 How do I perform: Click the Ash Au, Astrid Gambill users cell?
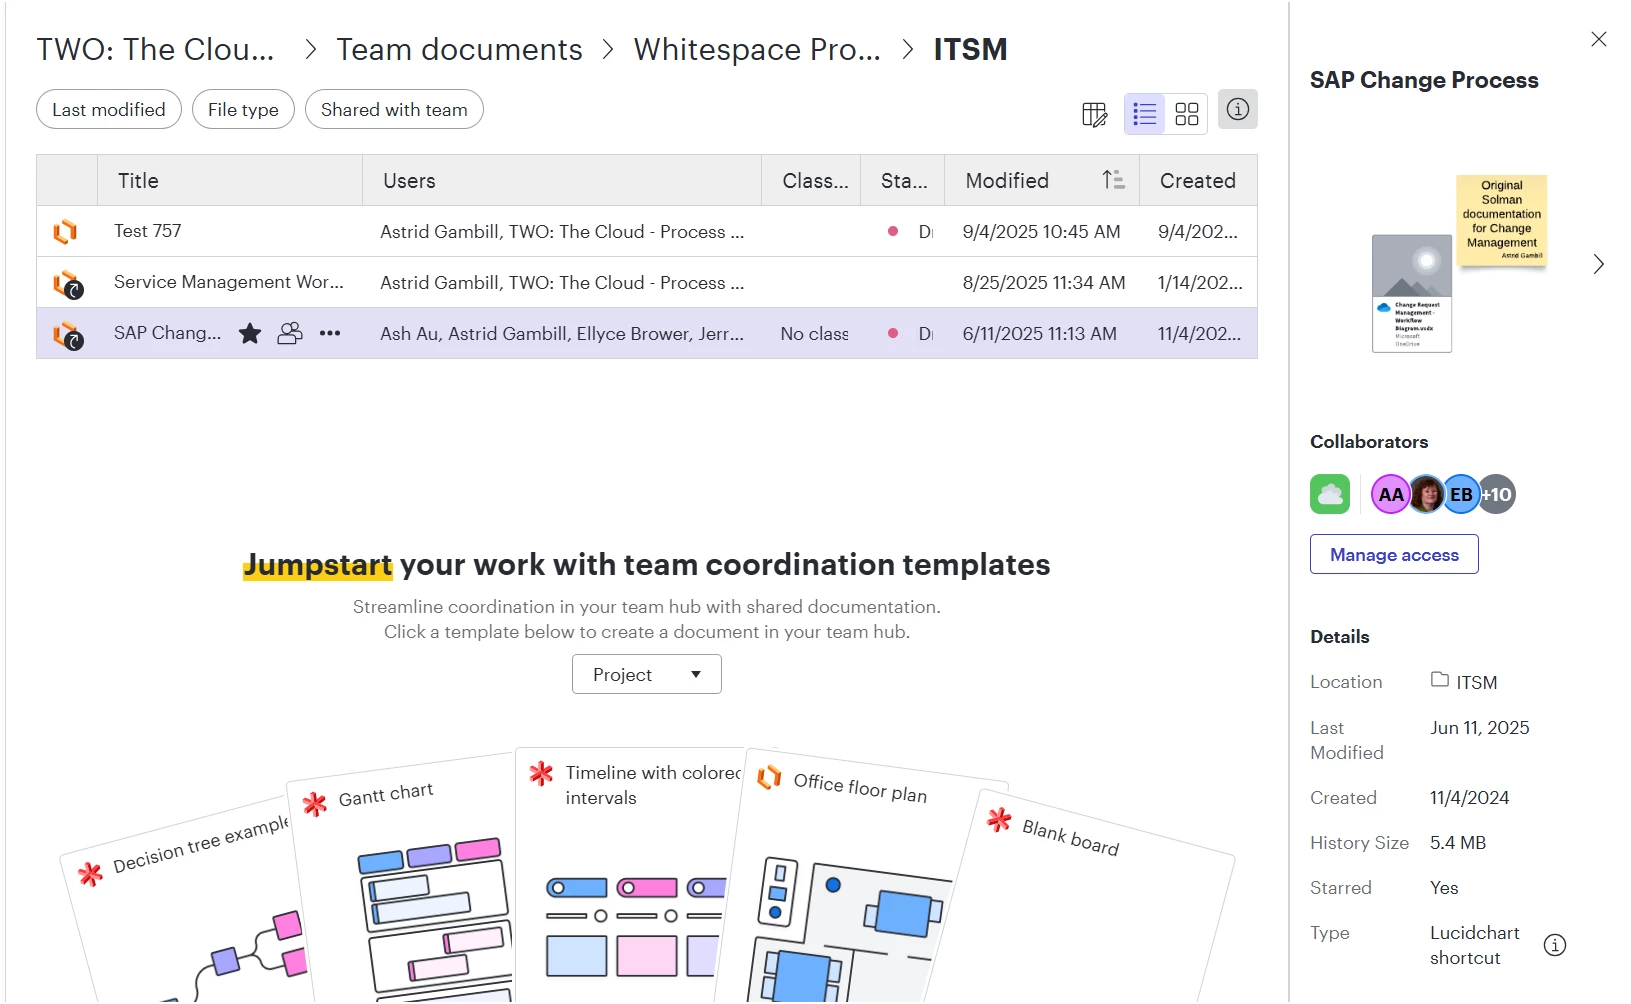tap(562, 333)
